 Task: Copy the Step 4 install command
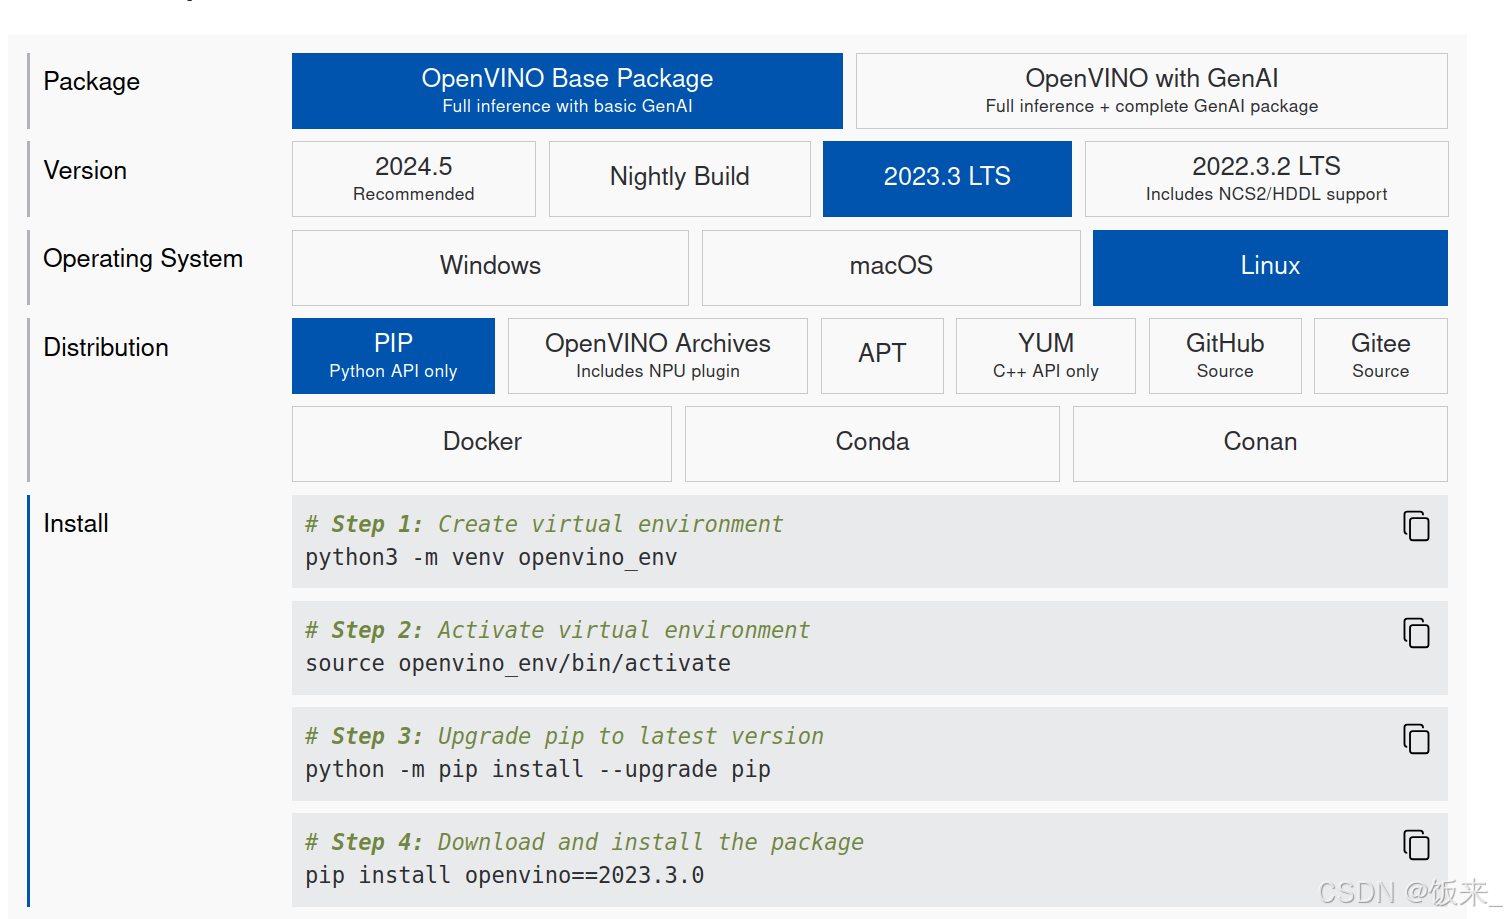click(x=1416, y=845)
